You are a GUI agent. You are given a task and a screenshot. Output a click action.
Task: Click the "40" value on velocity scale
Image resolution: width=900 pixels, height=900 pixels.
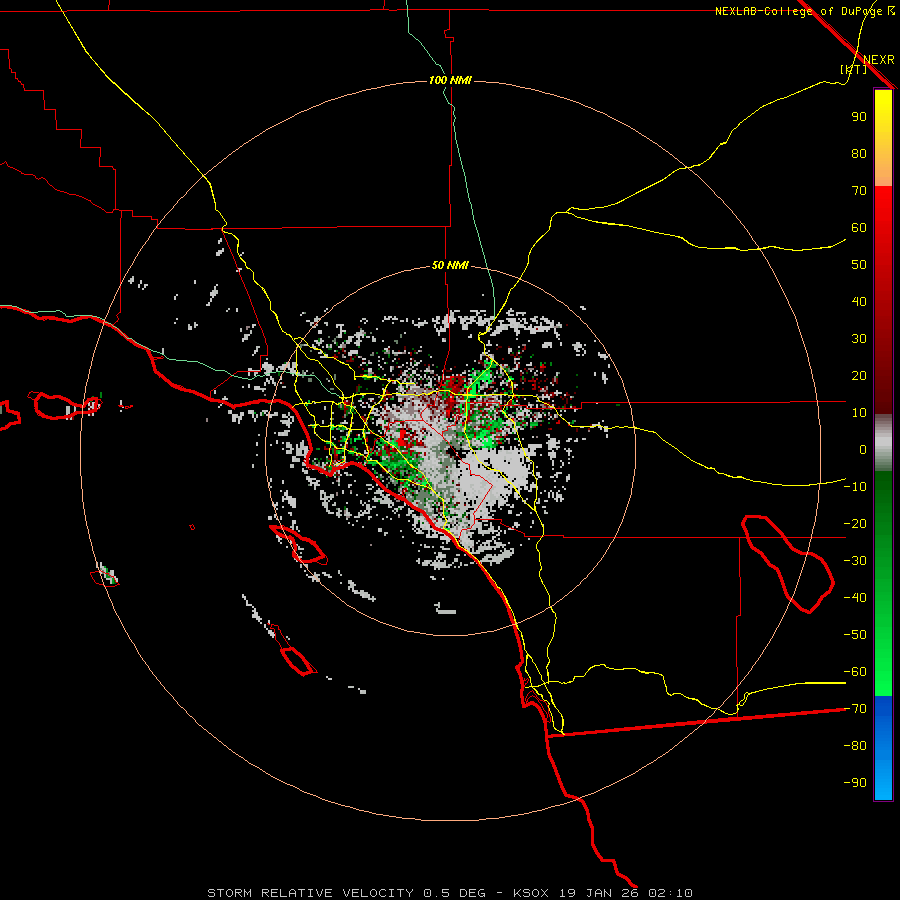point(859,301)
